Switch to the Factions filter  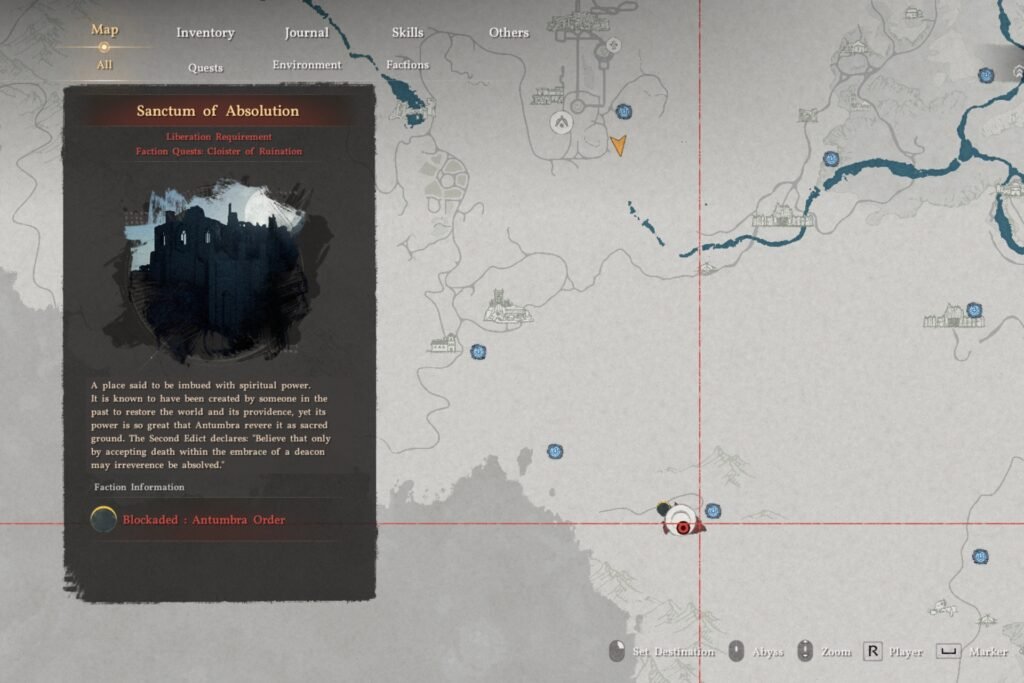(x=406, y=64)
